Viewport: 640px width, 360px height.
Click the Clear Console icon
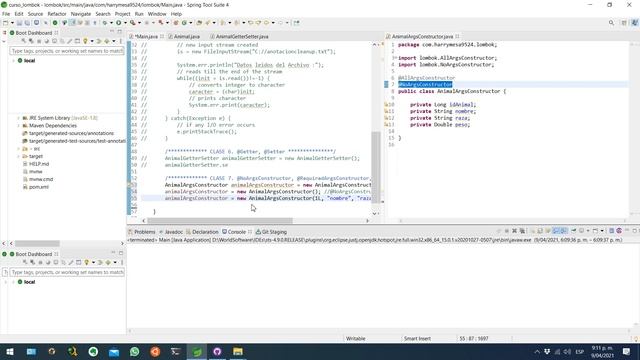click(532, 231)
